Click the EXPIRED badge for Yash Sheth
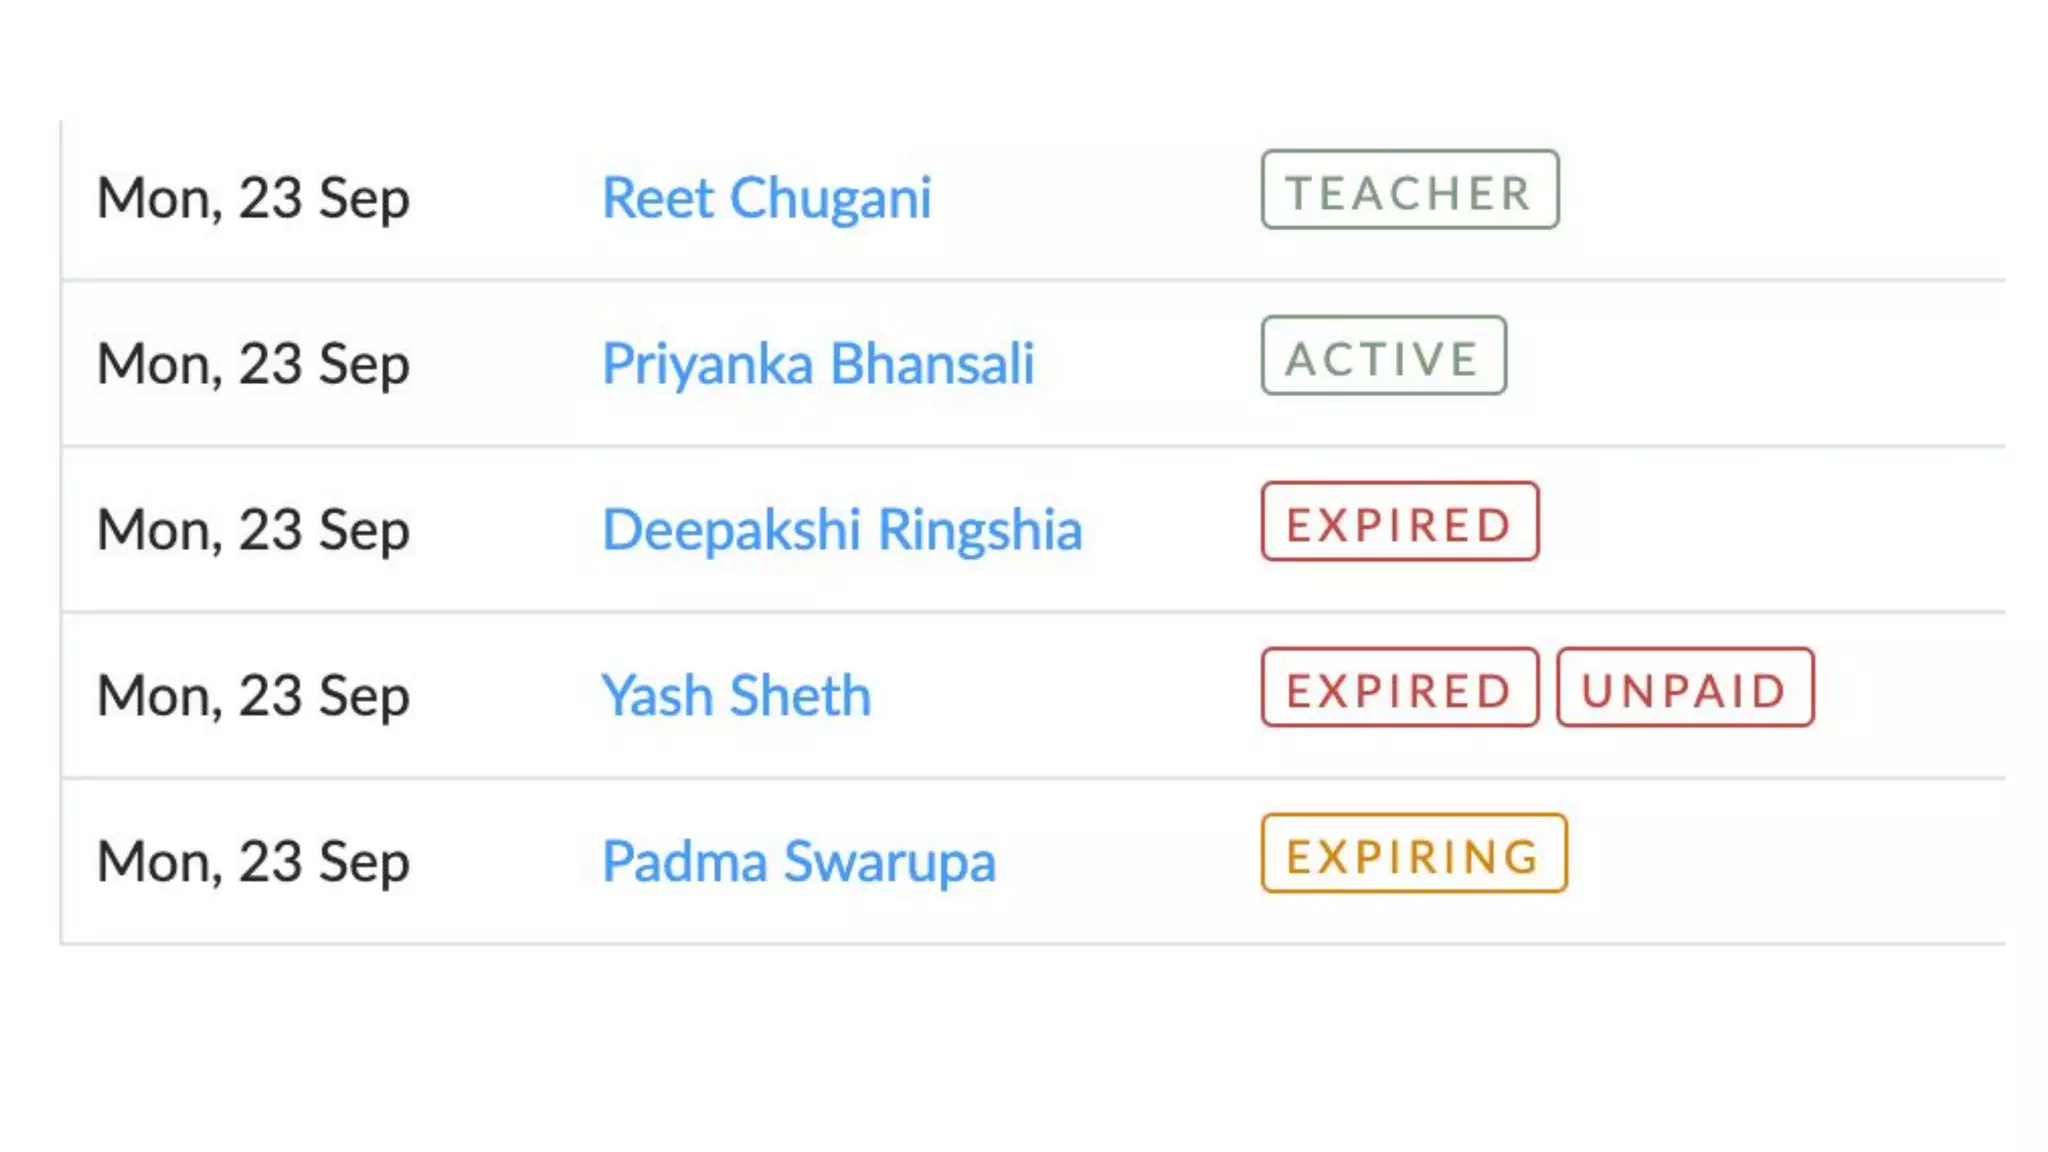The width and height of the screenshot is (2048, 1152). click(x=1400, y=688)
